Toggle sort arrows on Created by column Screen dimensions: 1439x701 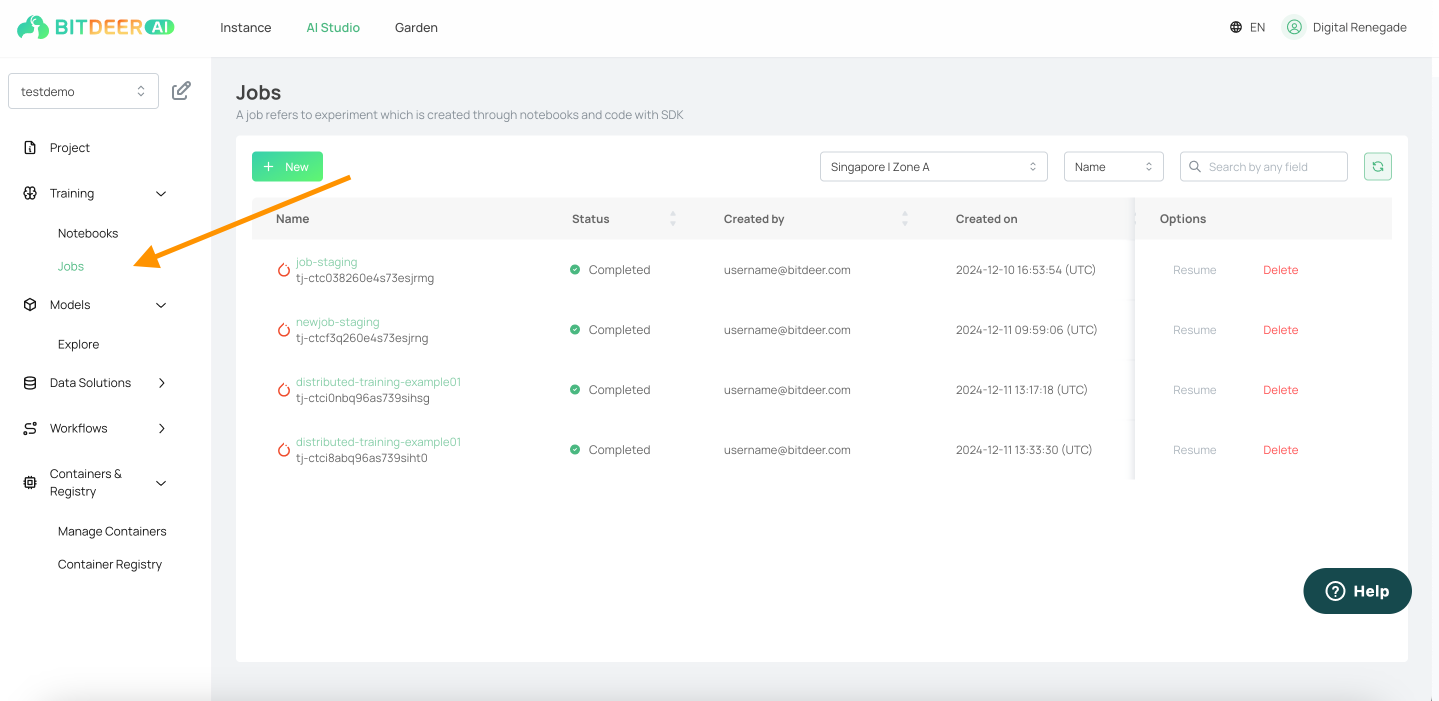point(905,218)
